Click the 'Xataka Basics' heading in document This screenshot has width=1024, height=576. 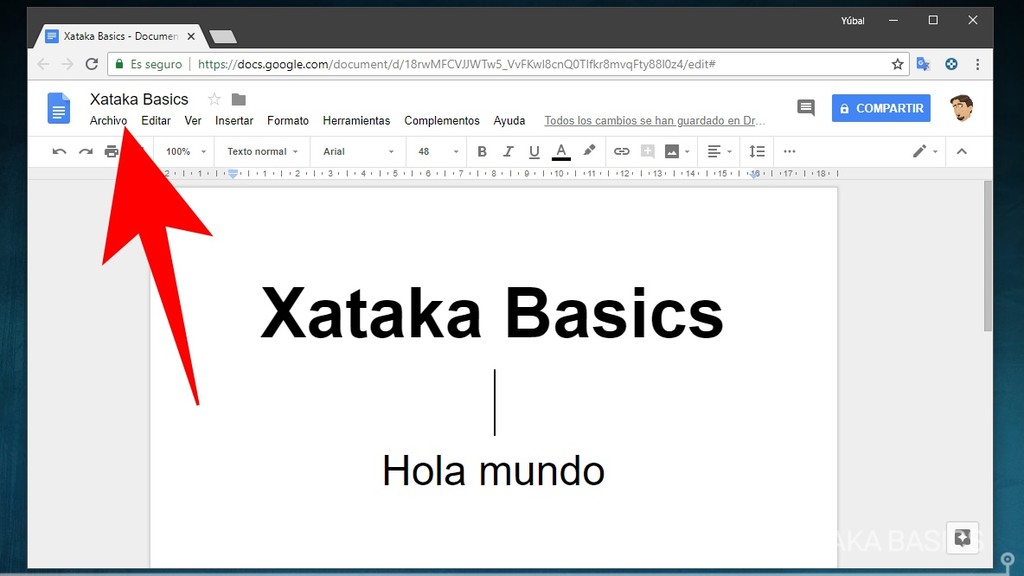coord(492,313)
